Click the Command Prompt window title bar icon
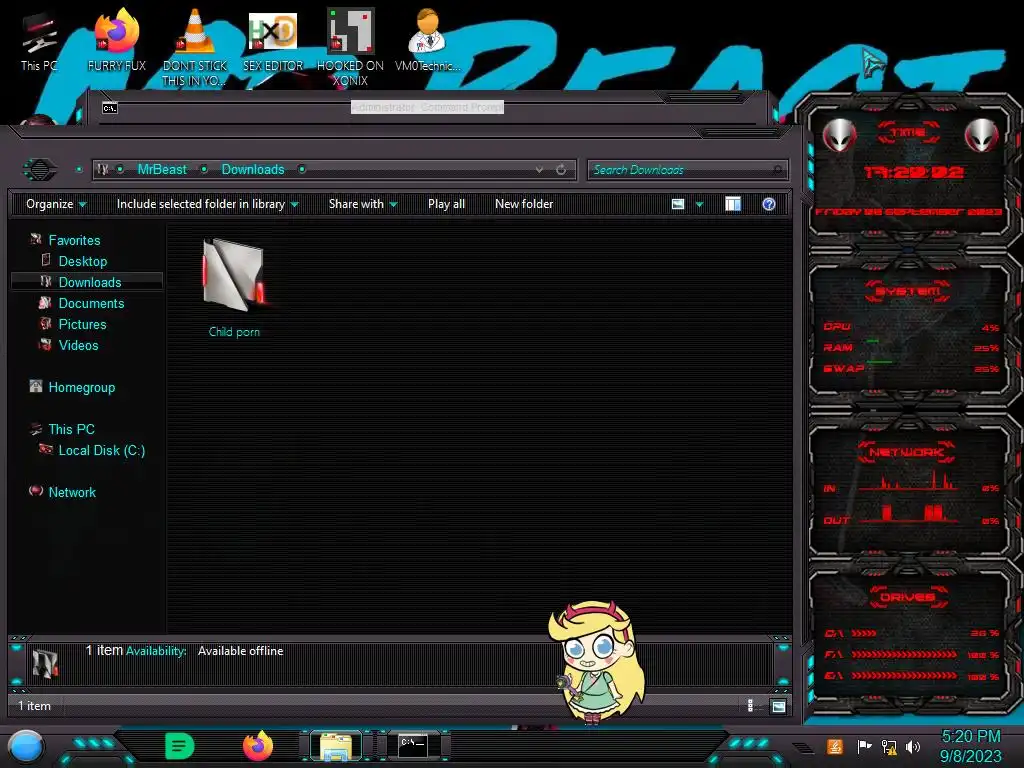The image size is (1024, 768). (x=110, y=108)
